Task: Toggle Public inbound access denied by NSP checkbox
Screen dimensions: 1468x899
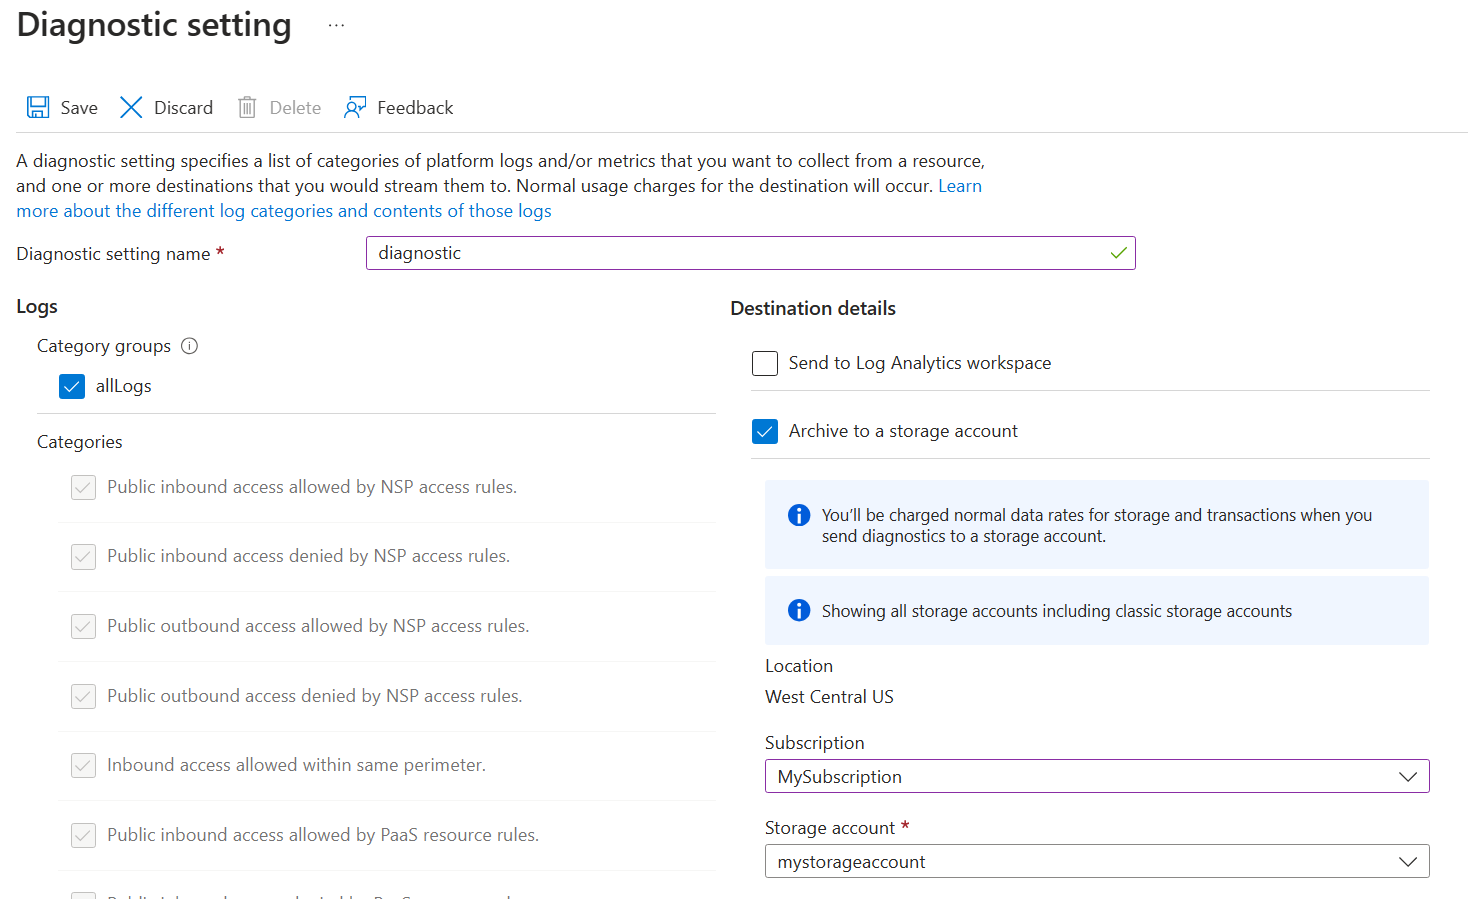Action: coord(84,557)
